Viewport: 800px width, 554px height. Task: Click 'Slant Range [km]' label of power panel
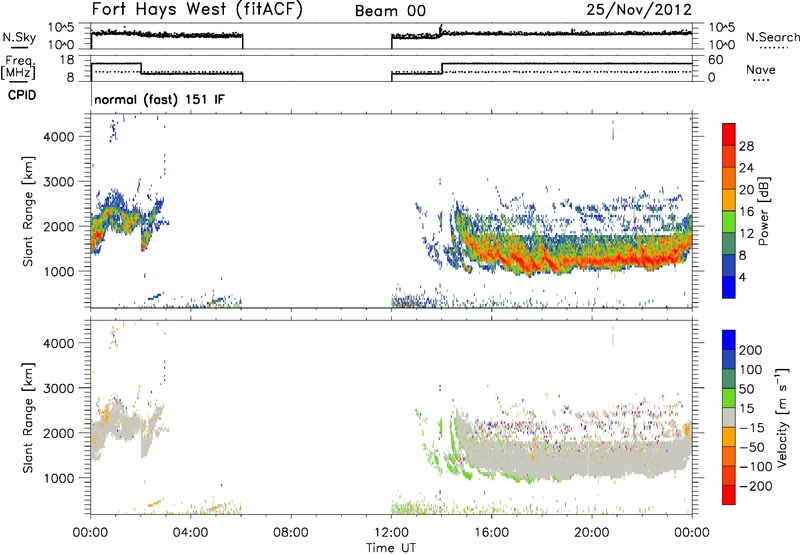click(x=28, y=211)
